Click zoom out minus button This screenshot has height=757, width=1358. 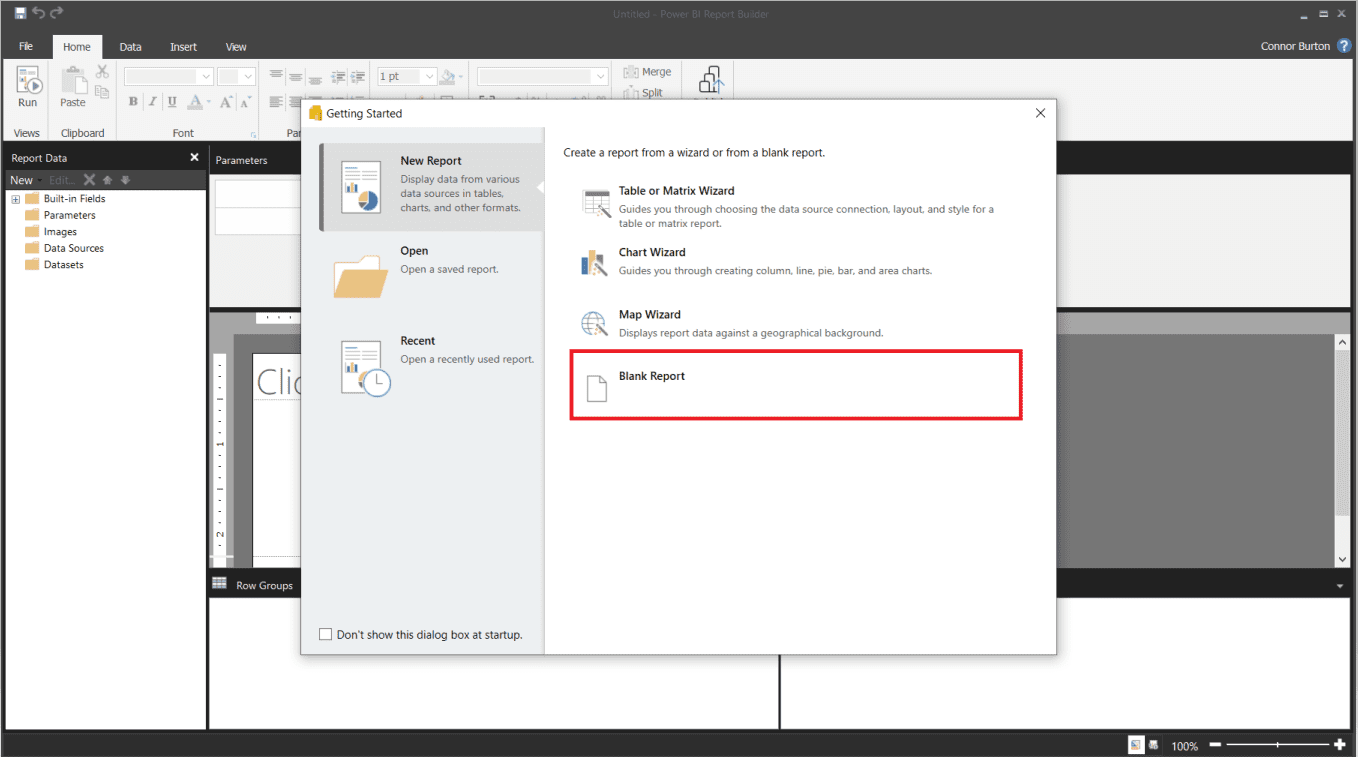pos(1215,745)
